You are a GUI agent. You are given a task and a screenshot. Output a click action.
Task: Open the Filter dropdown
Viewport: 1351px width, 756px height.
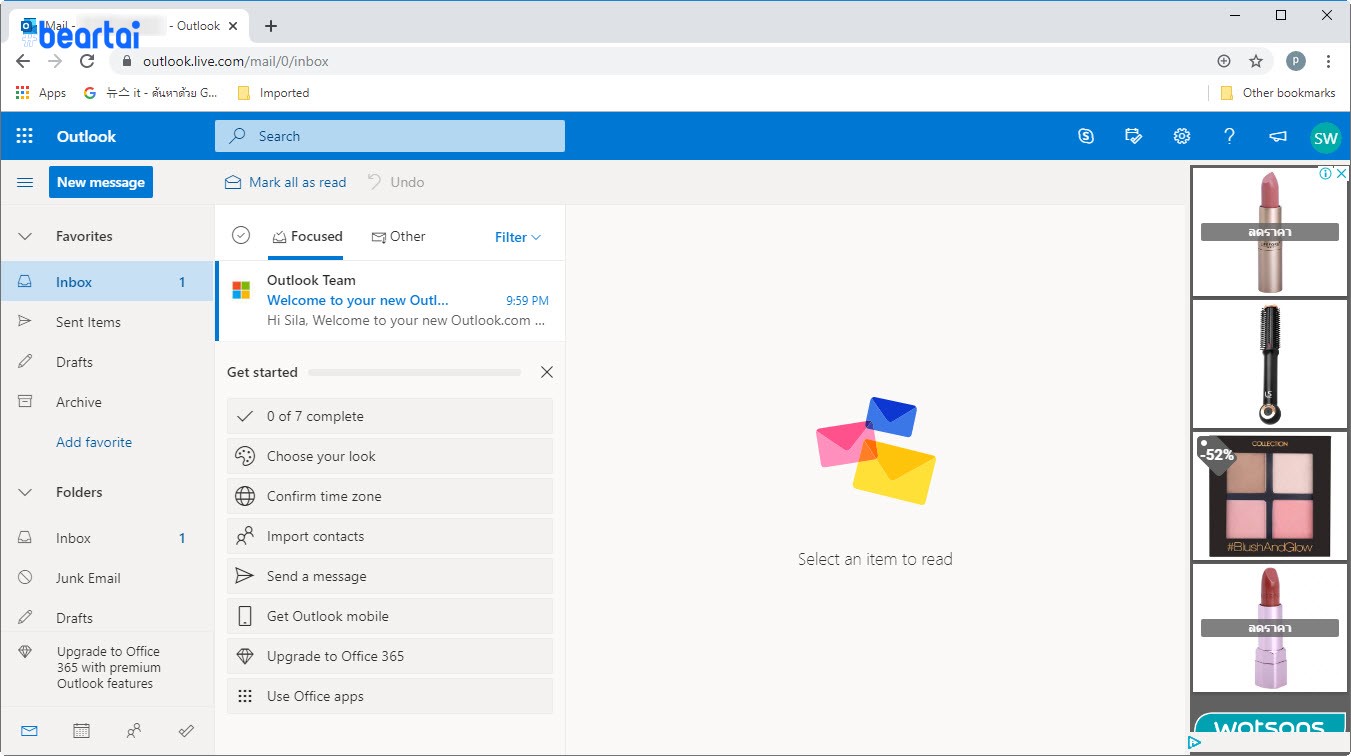click(518, 237)
